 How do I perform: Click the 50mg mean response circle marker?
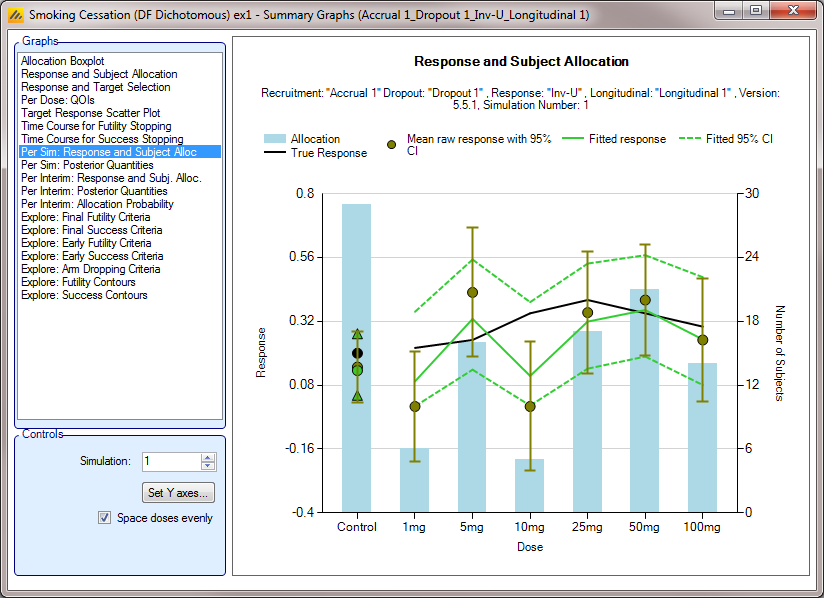pyautogui.click(x=645, y=299)
